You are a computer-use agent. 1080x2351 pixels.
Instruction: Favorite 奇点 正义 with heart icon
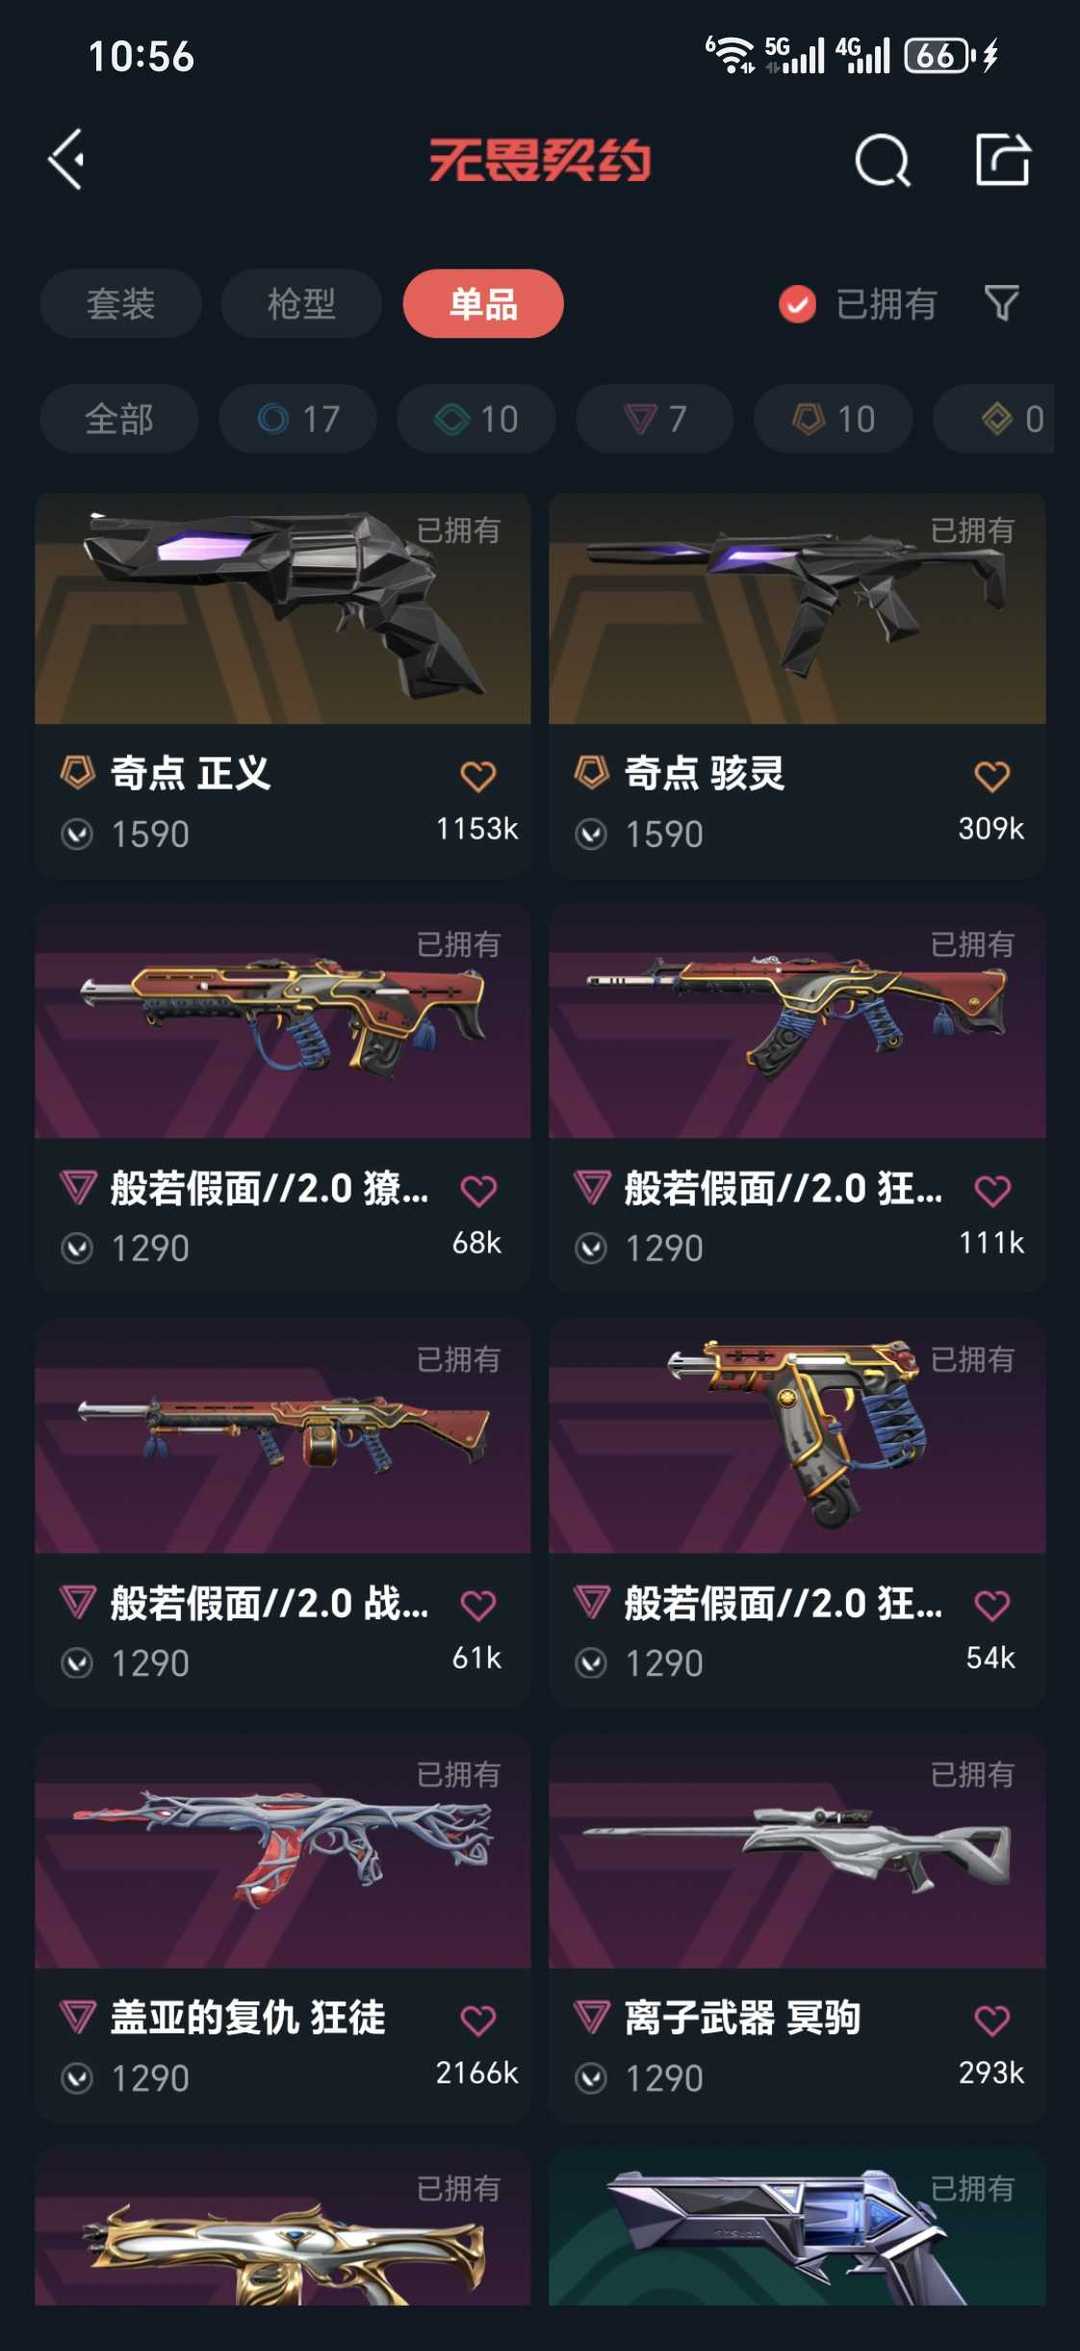point(478,776)
